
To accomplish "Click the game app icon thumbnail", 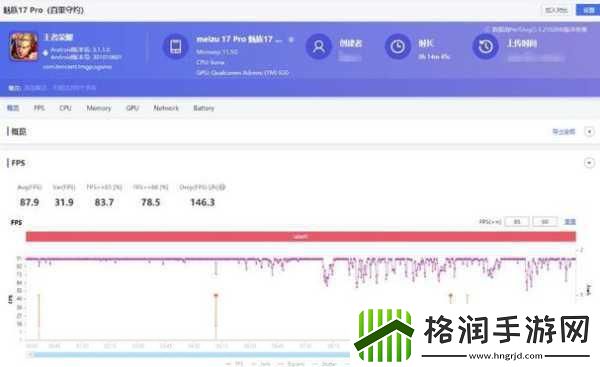I will click(x=24, y=46).
